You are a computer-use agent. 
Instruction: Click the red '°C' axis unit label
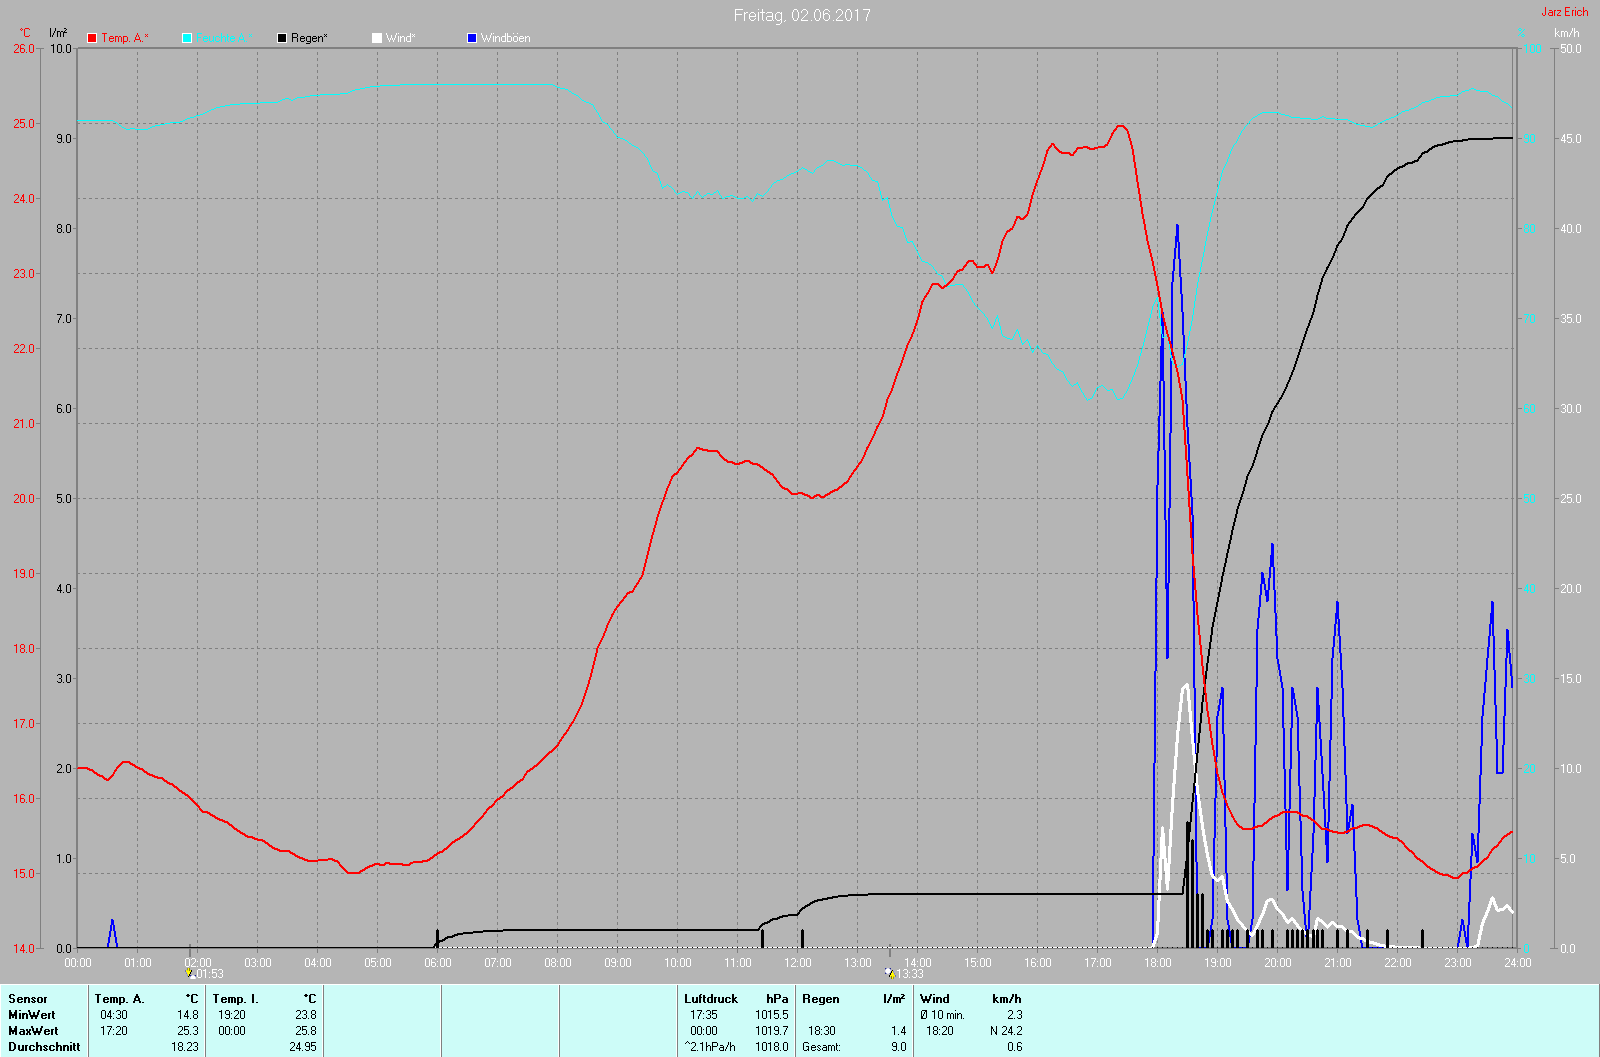pos(25,33)
